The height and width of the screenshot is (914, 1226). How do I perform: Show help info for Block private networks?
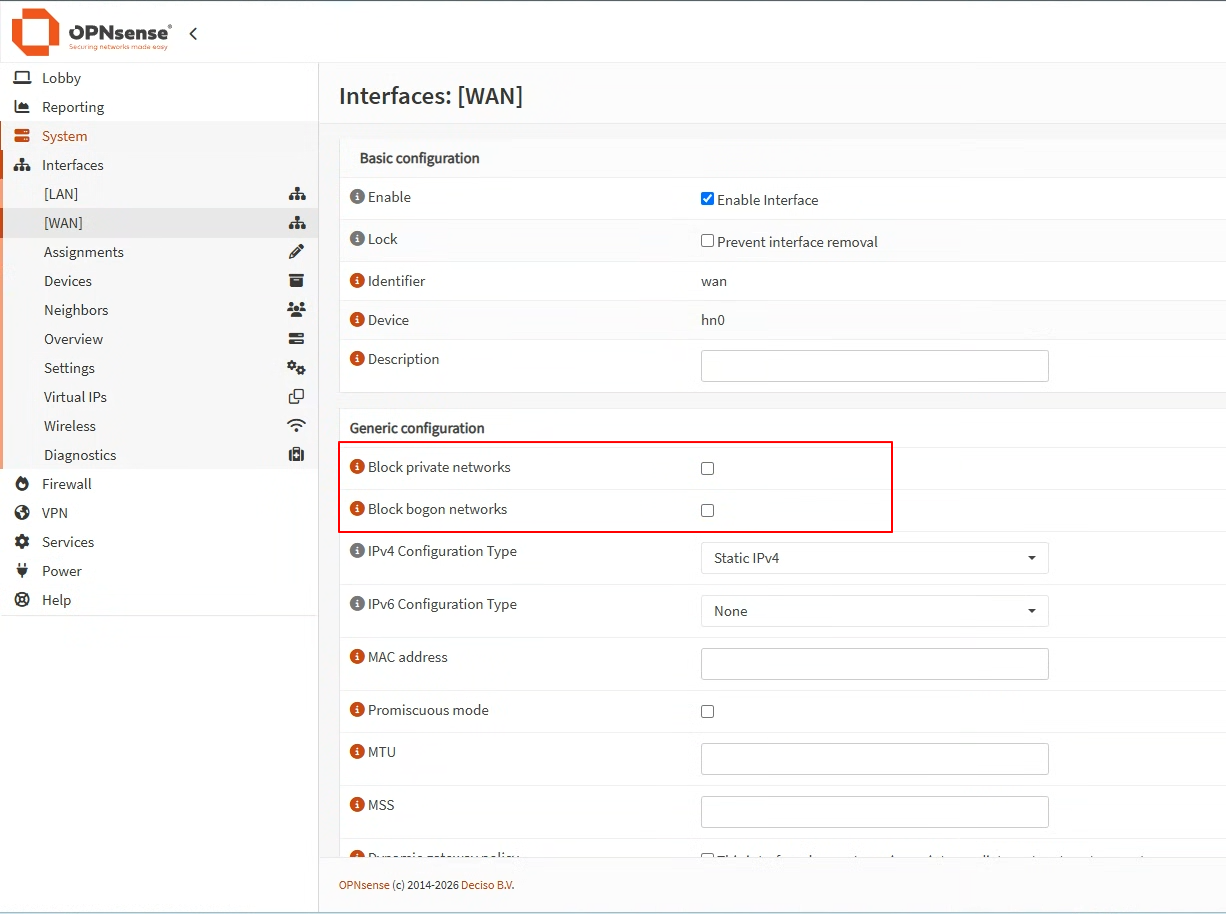(357, 467)
